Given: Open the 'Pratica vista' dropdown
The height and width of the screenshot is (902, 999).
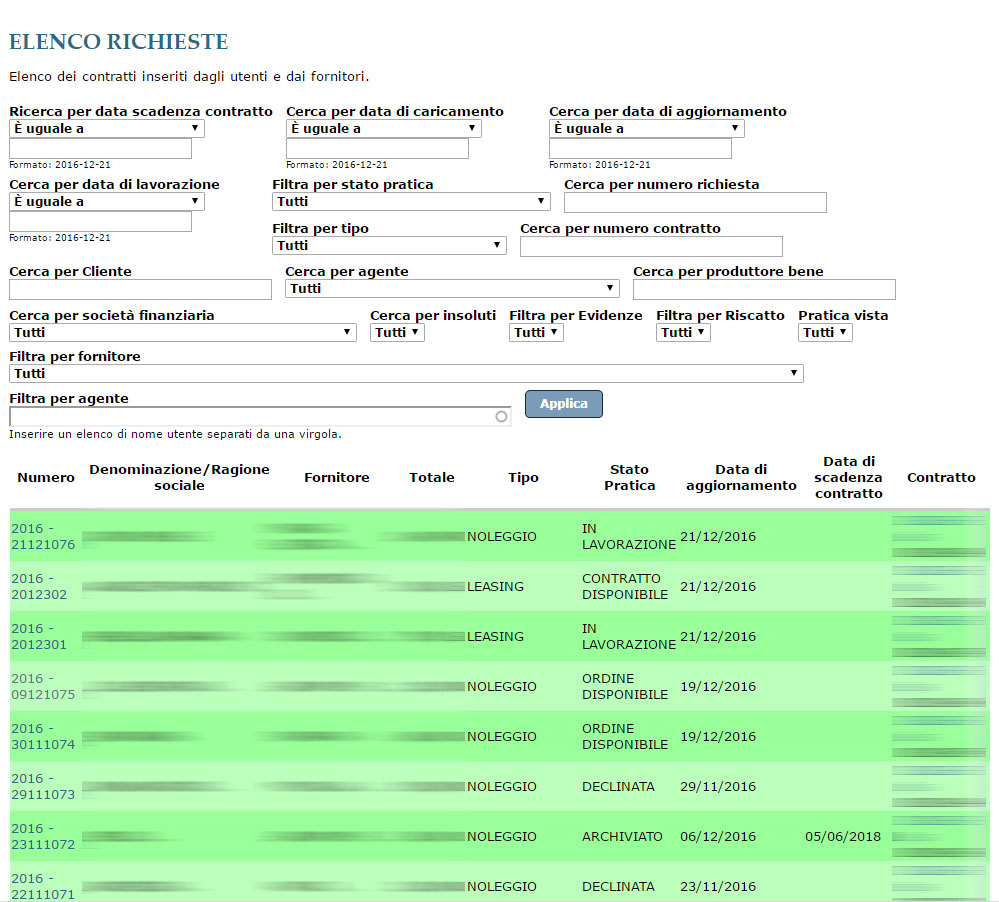Looking at the screenshot, I should [825, 333].
